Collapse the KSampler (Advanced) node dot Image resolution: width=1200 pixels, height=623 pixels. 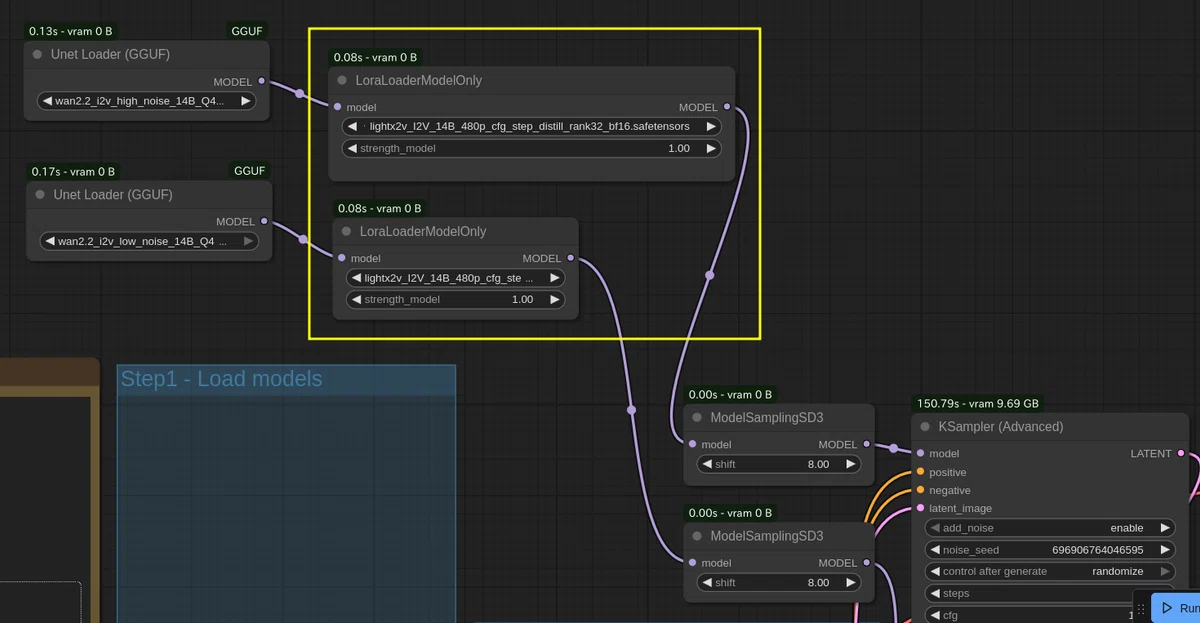[925, 426]
